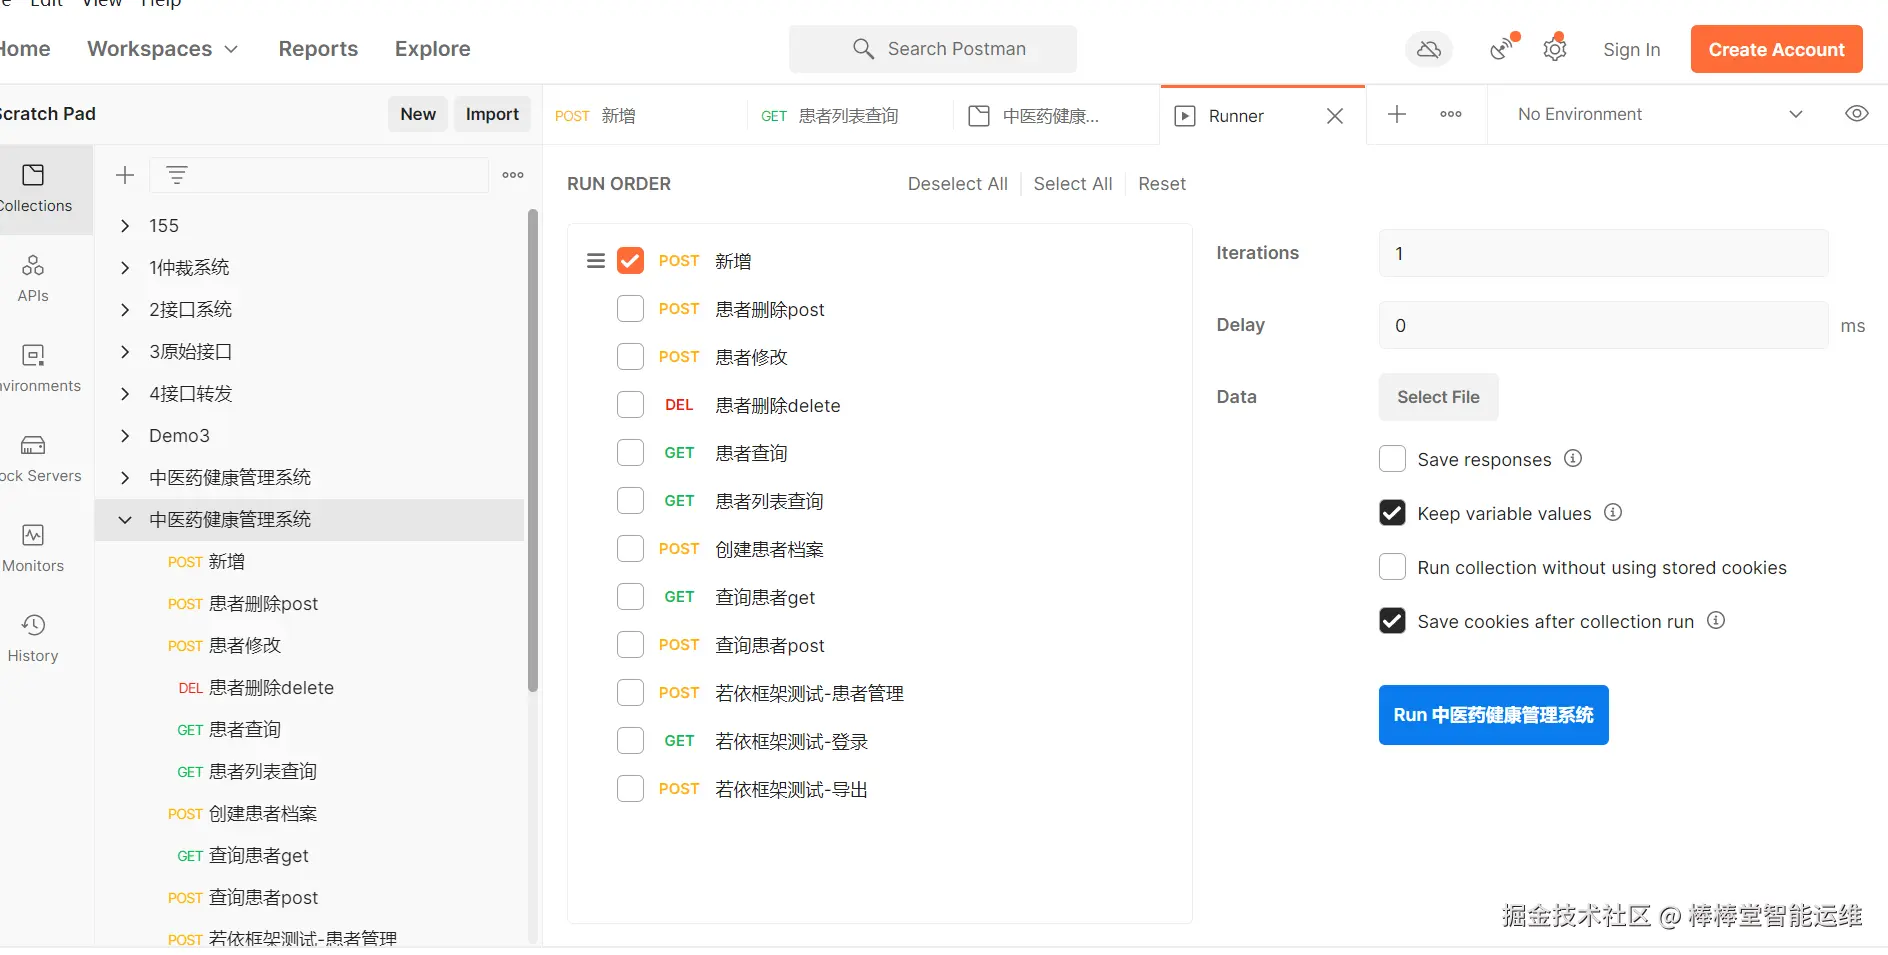This screenshot has width=1888, height=955.
Task: Disable the Keep variable values checkbox
Action: pyautogui.click(x=1392, y=513)
